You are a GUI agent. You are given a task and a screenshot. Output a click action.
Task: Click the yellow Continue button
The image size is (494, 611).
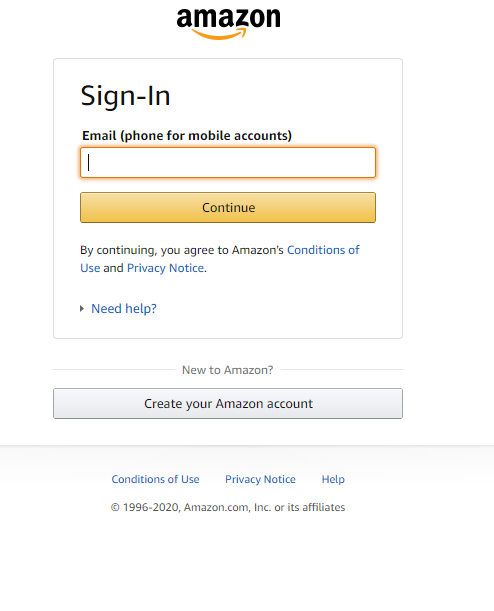click(228, 207)
